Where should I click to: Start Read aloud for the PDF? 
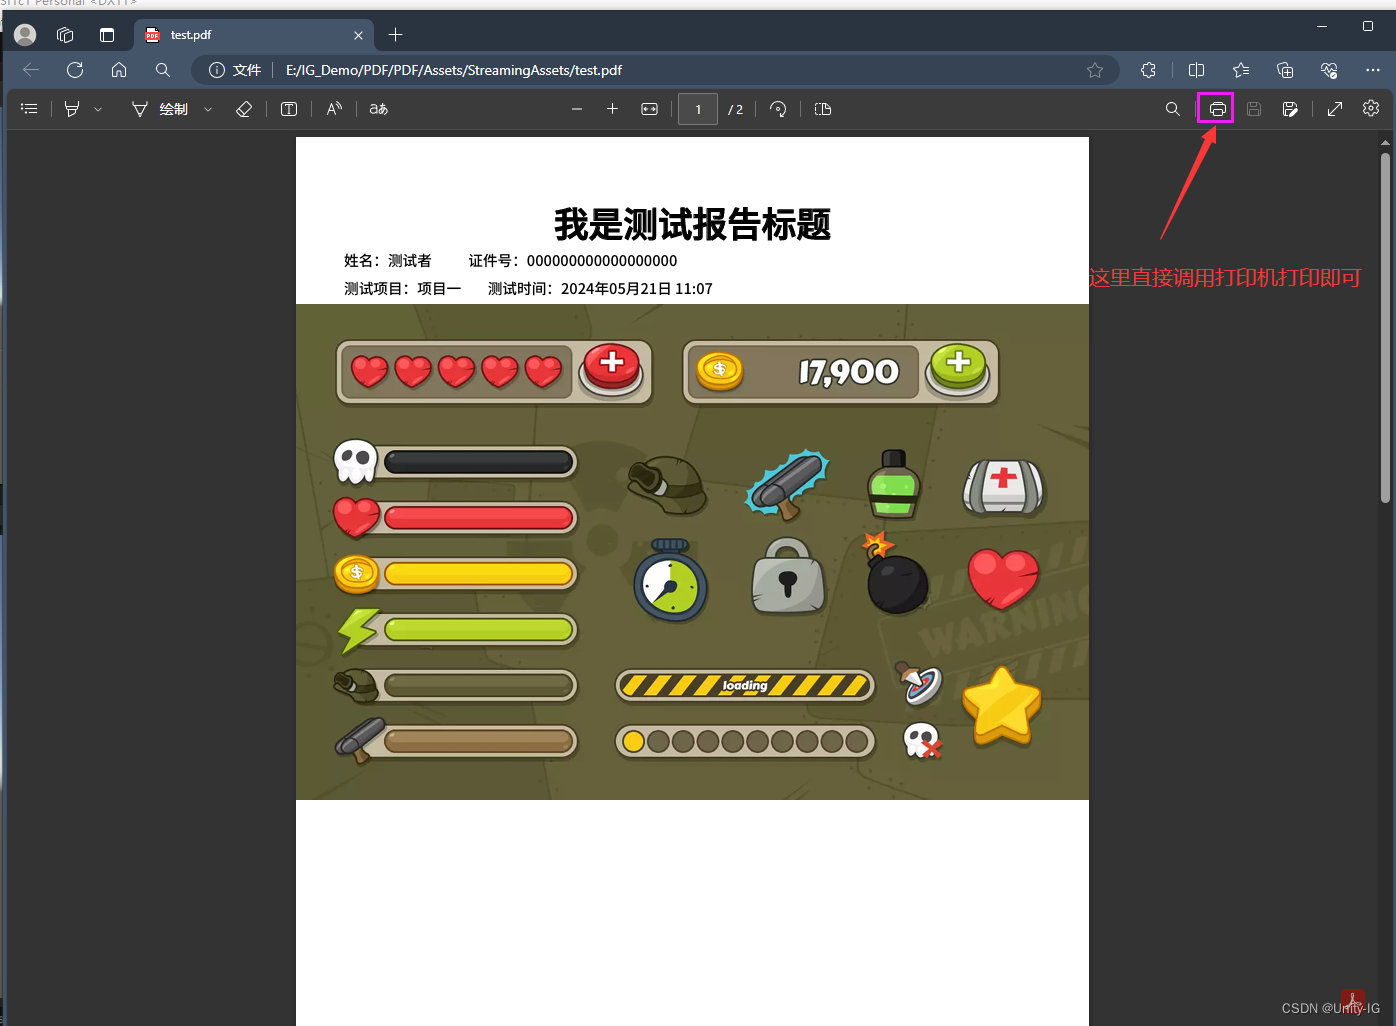(334, 109)
